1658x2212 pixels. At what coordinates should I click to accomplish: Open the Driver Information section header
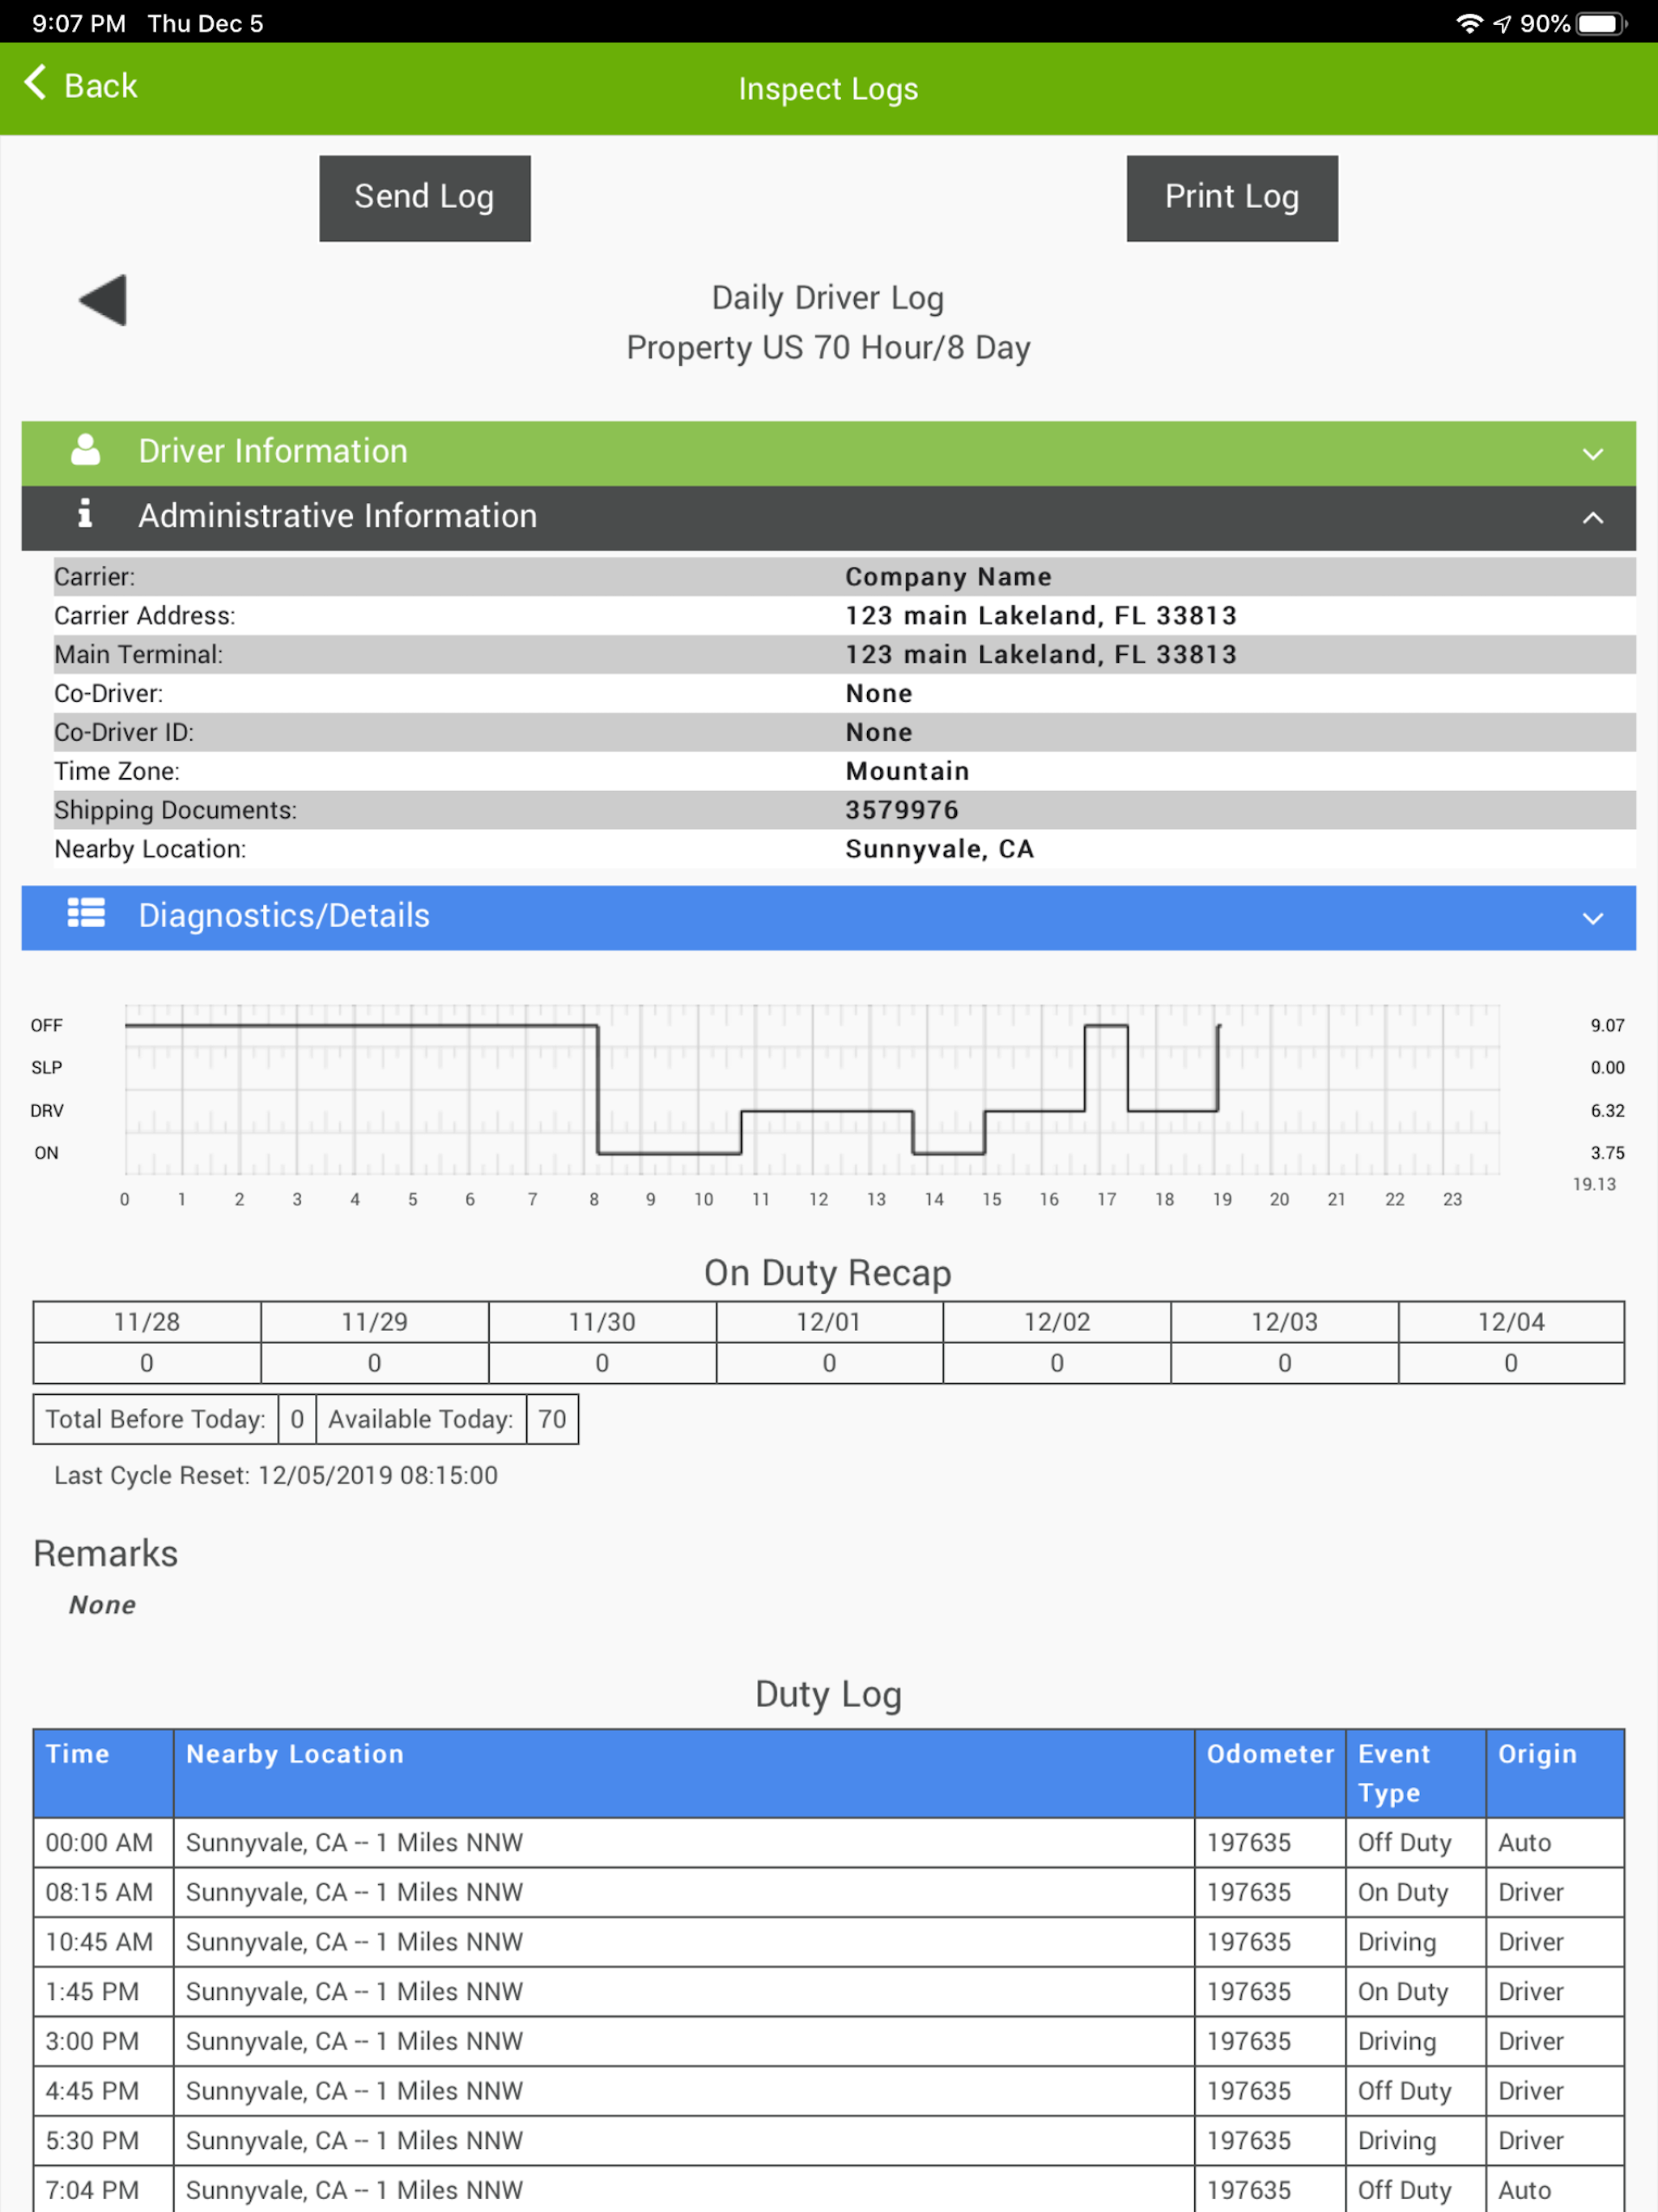point(829,453)
